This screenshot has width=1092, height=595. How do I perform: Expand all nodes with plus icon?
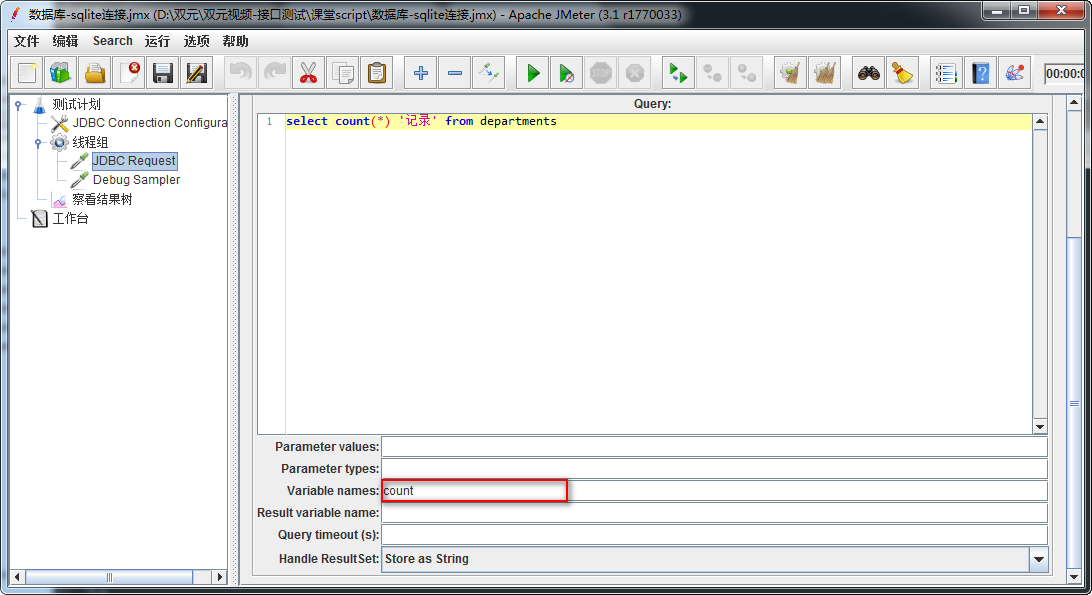tap(421, 73)
